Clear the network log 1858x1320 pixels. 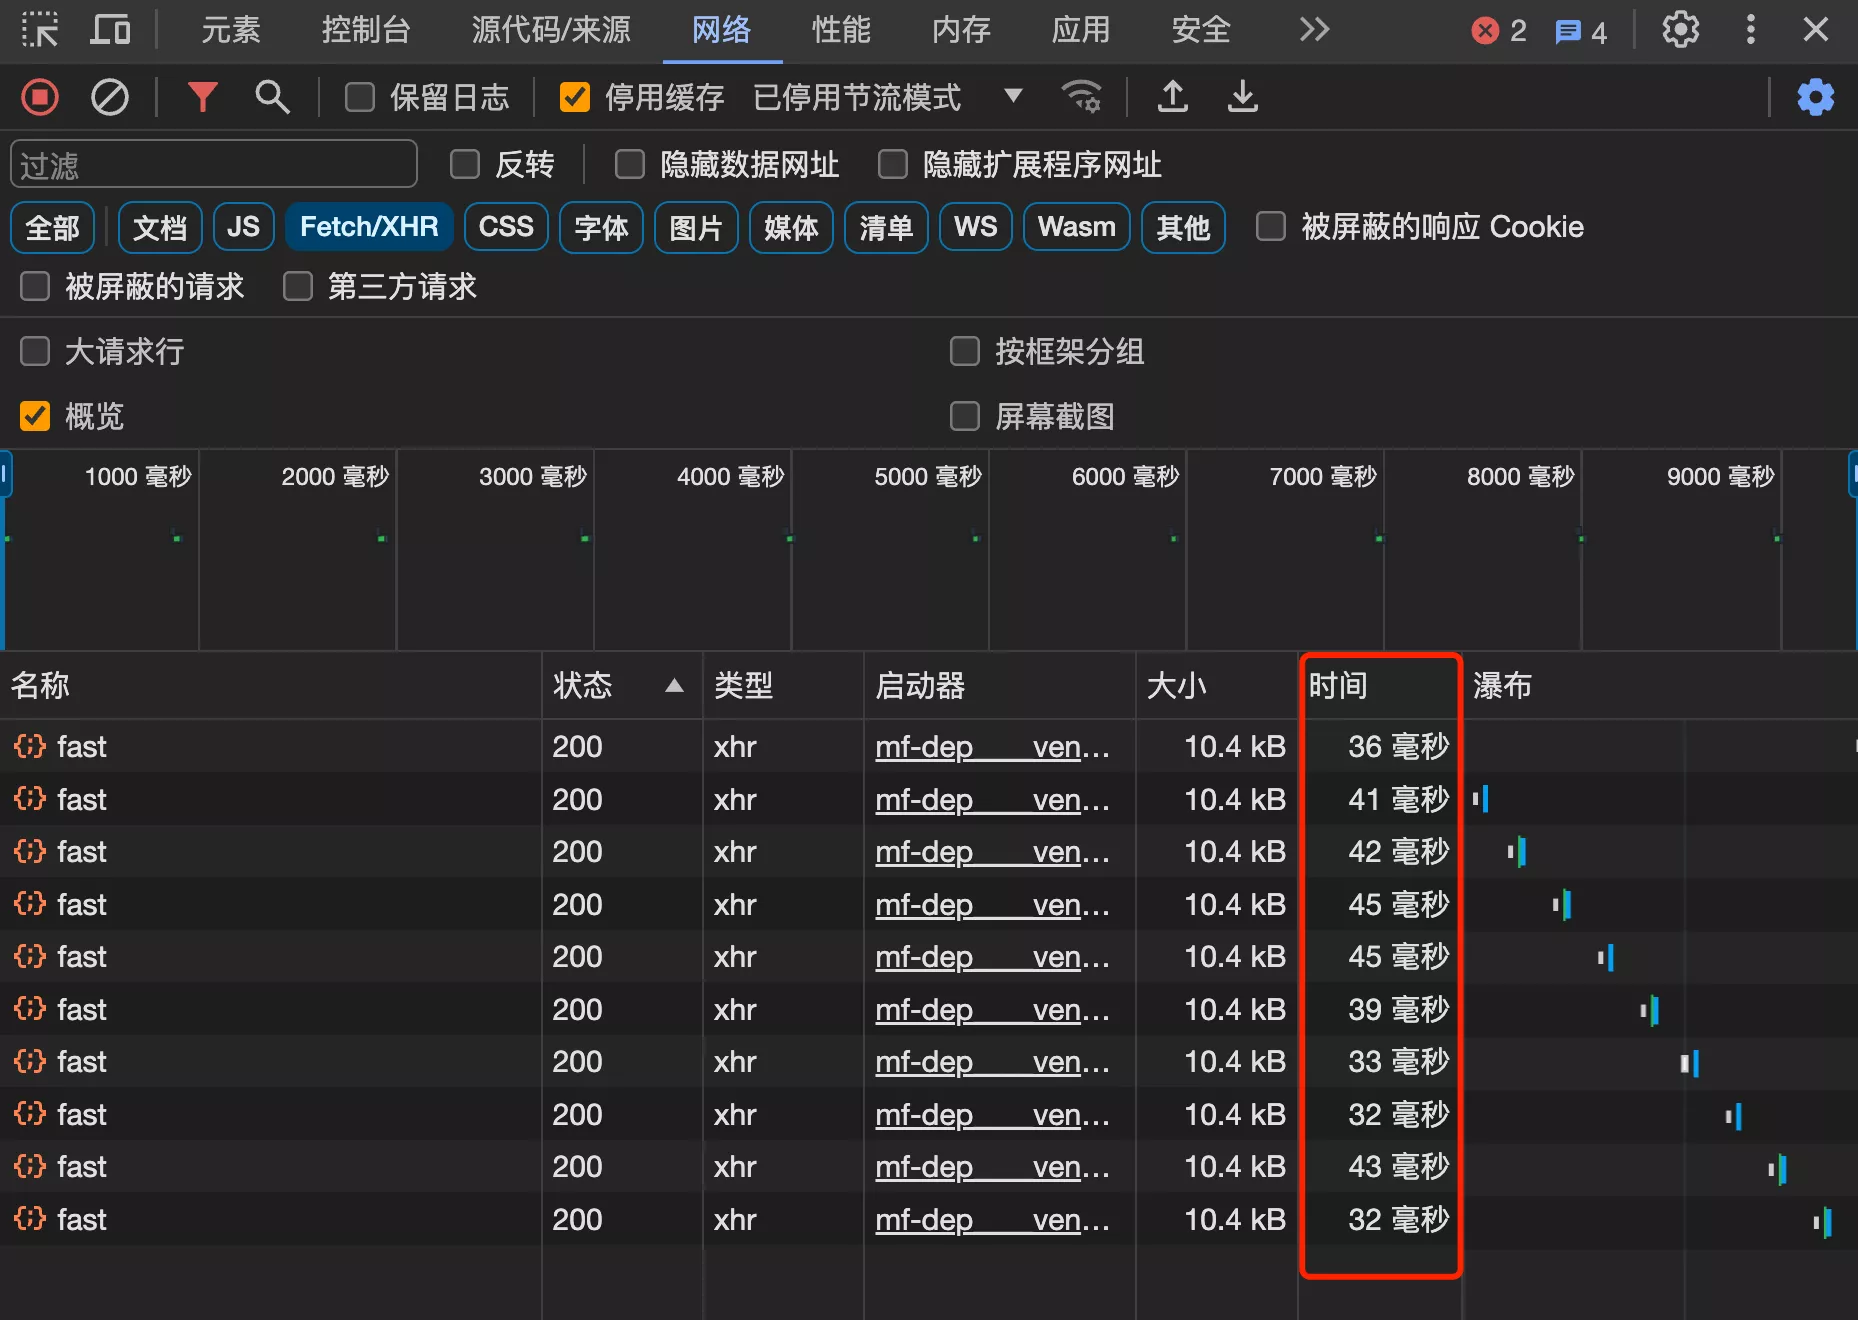click(110, 97)
